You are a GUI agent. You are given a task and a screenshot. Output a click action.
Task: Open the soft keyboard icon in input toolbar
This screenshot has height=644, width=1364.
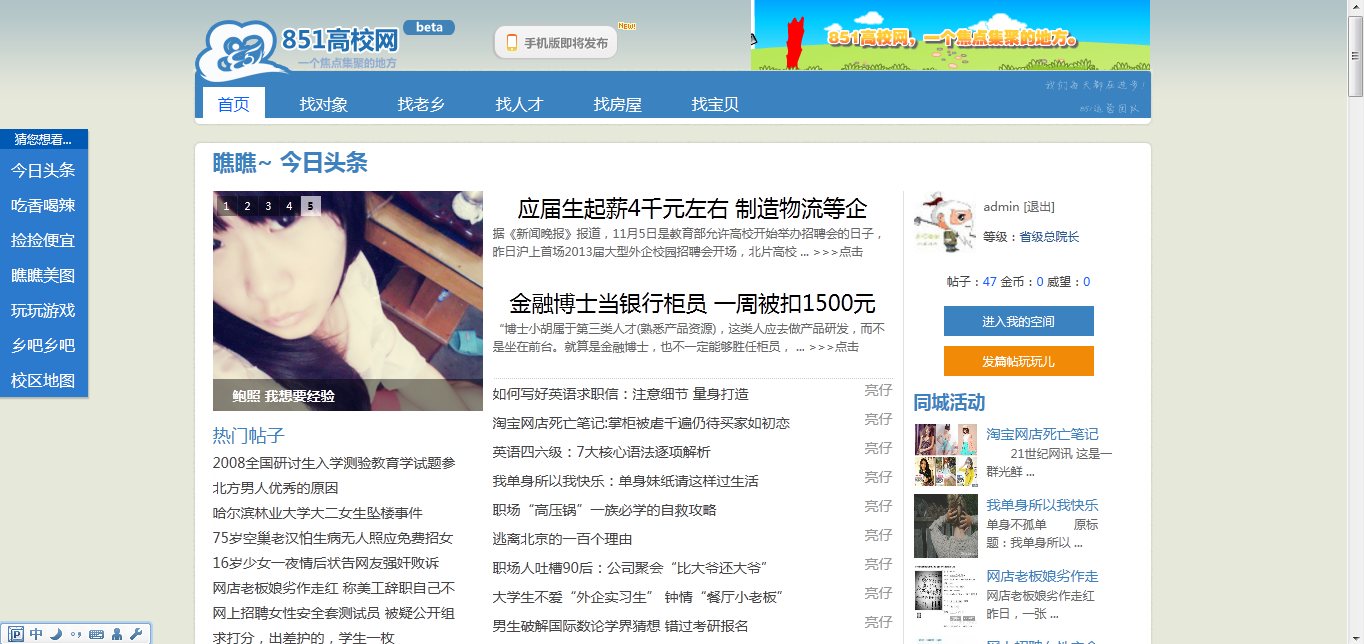(96, 634)
